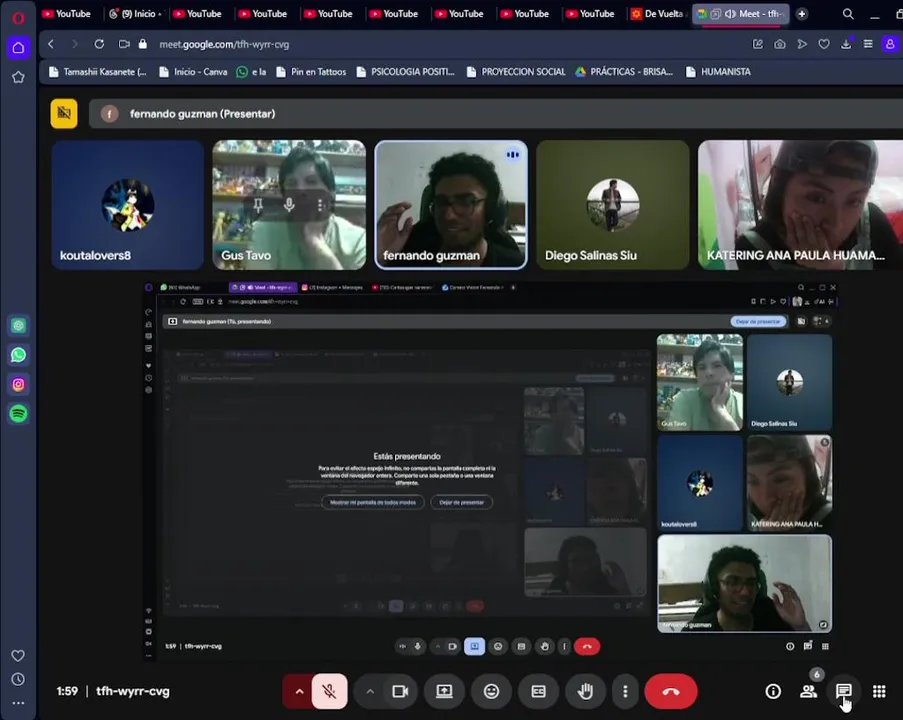
Task: Open the profile account icon
Action: [x=890, y=44]
